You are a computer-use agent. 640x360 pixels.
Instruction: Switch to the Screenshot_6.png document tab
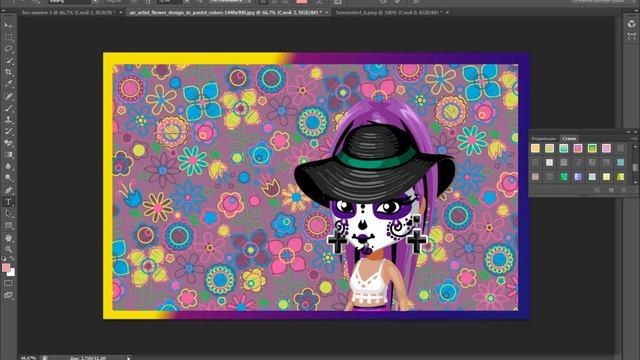tap(388, 13)
